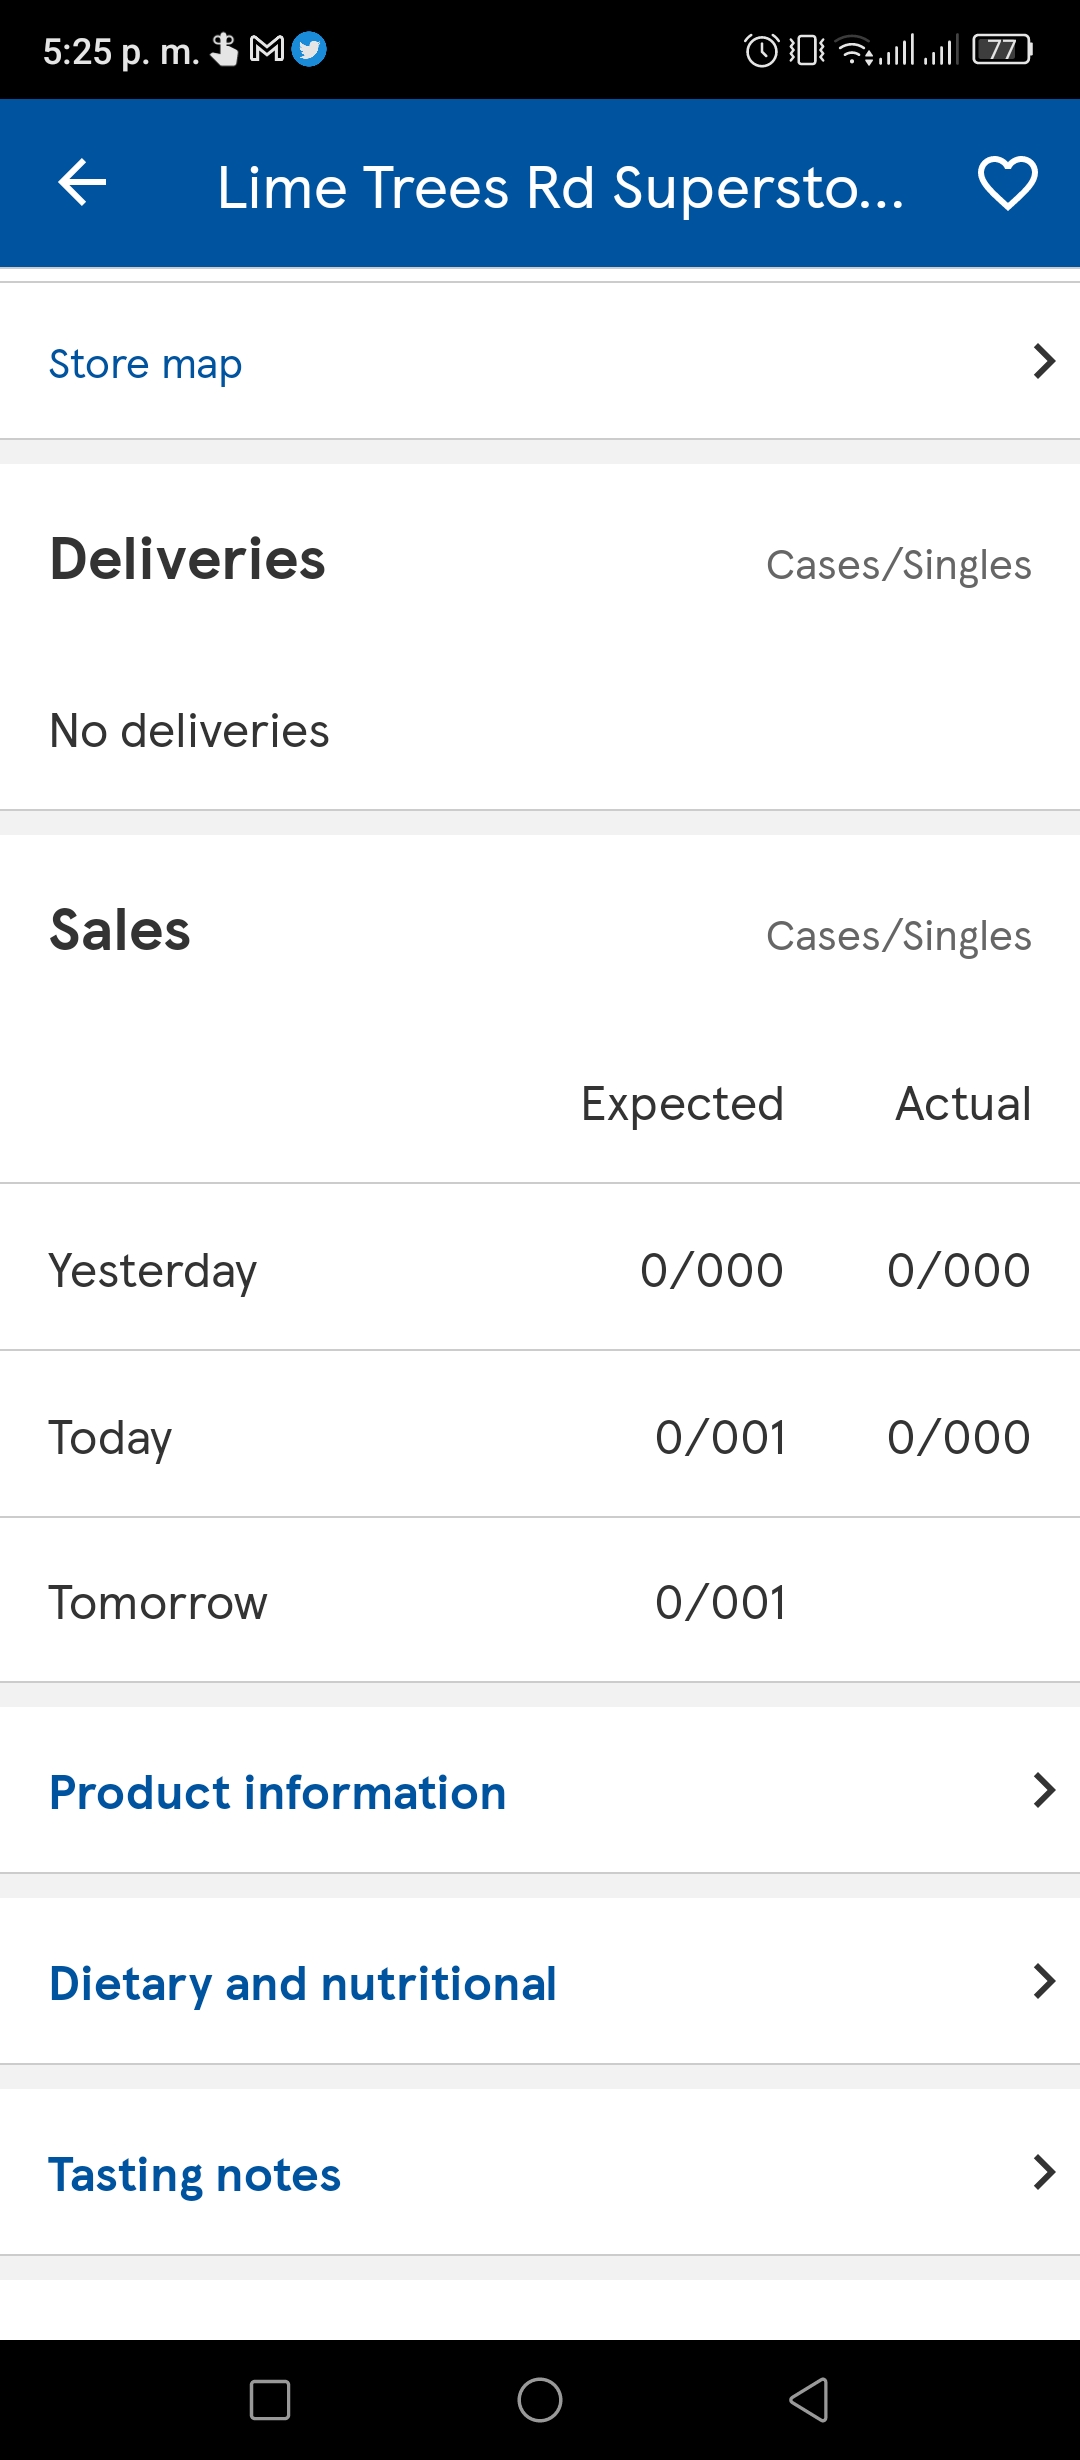
Task: Tap the Gmail notification icon
Action: [x=267, y=48]
